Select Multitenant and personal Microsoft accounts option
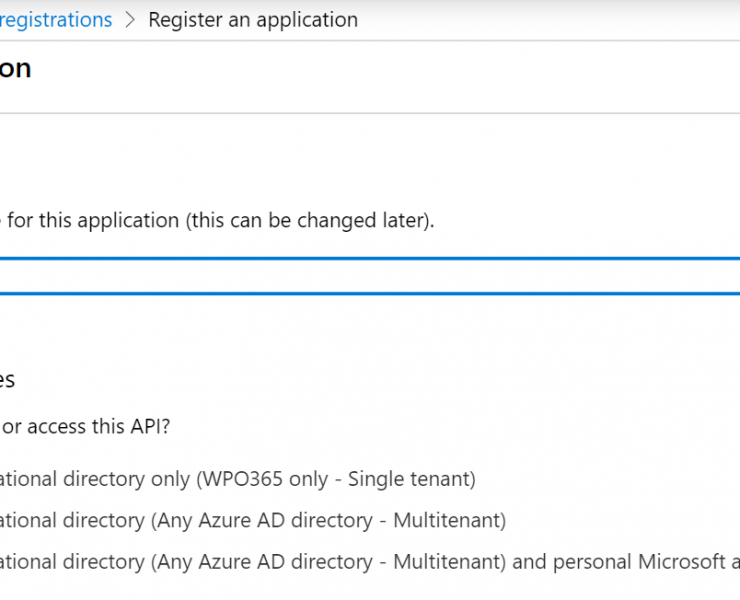Screen dimensions: 740x600 pyautogui.click(x=370, y=562)
